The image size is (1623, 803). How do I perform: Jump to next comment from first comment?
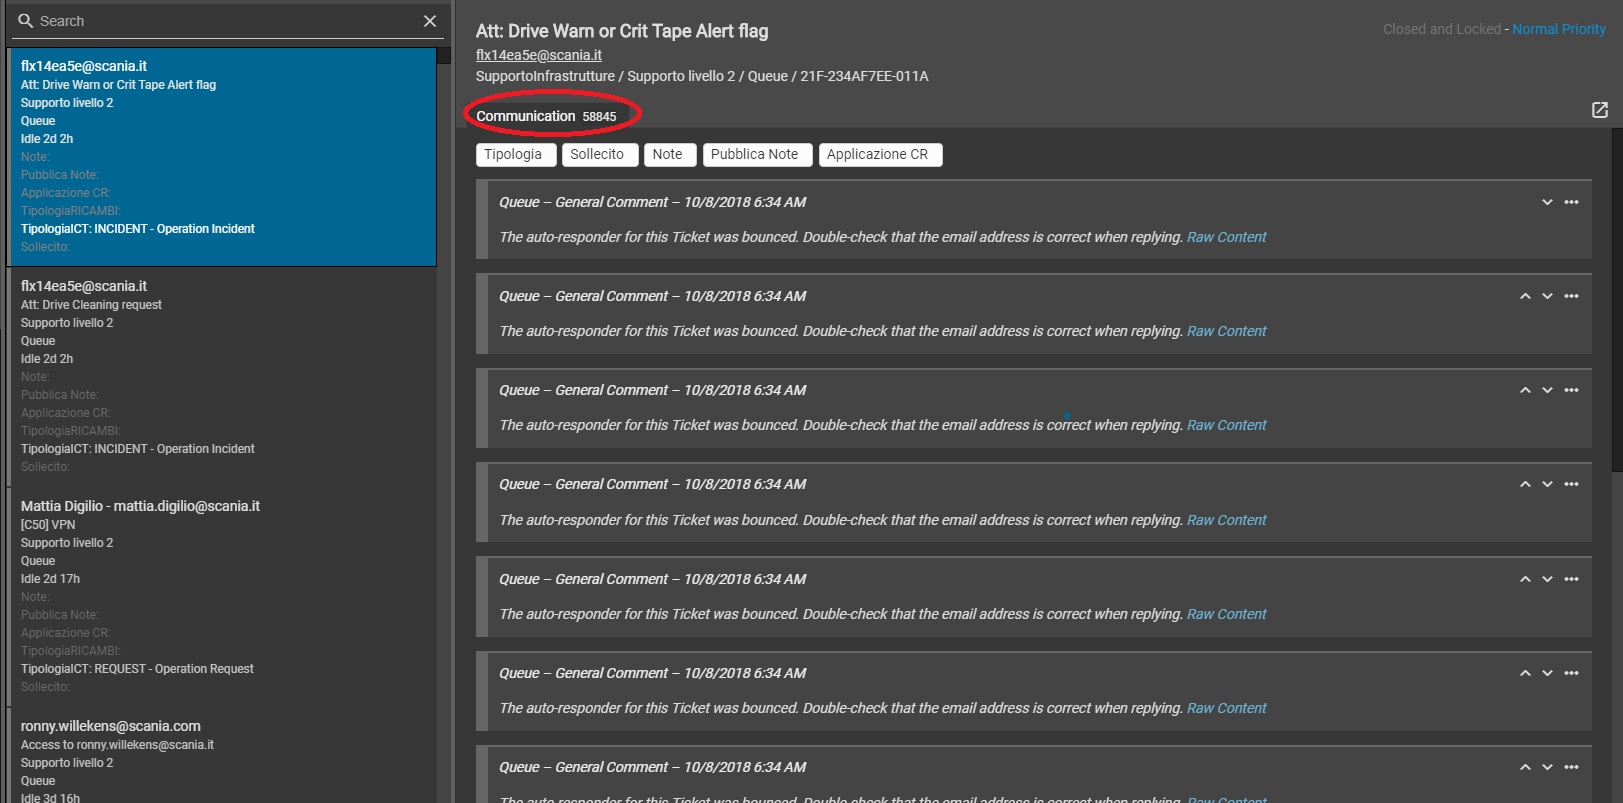pyautogui.click(x=1547, y=202)
